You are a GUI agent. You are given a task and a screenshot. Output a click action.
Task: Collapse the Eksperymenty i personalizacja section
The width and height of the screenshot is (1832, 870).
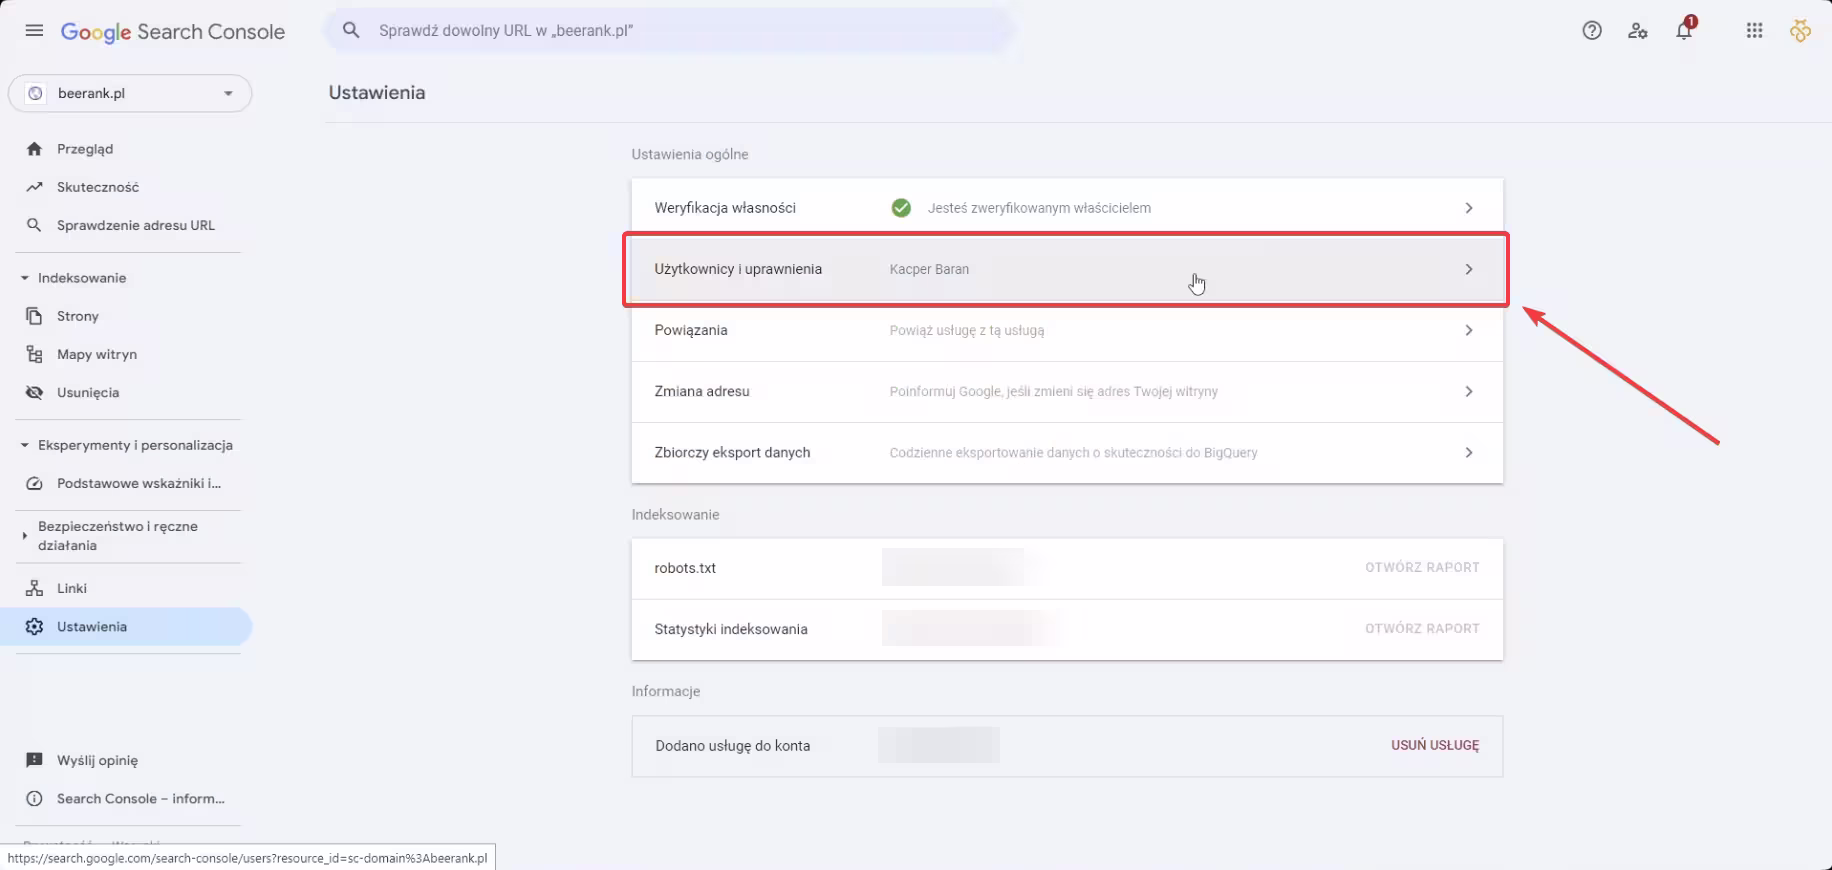pos(25,445)
